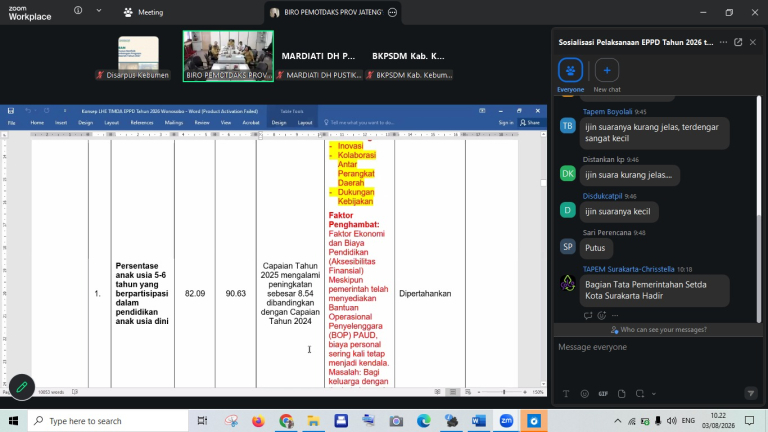
Task: Click Disdukcatpil sender name in chat
Action: coord(602,196)
